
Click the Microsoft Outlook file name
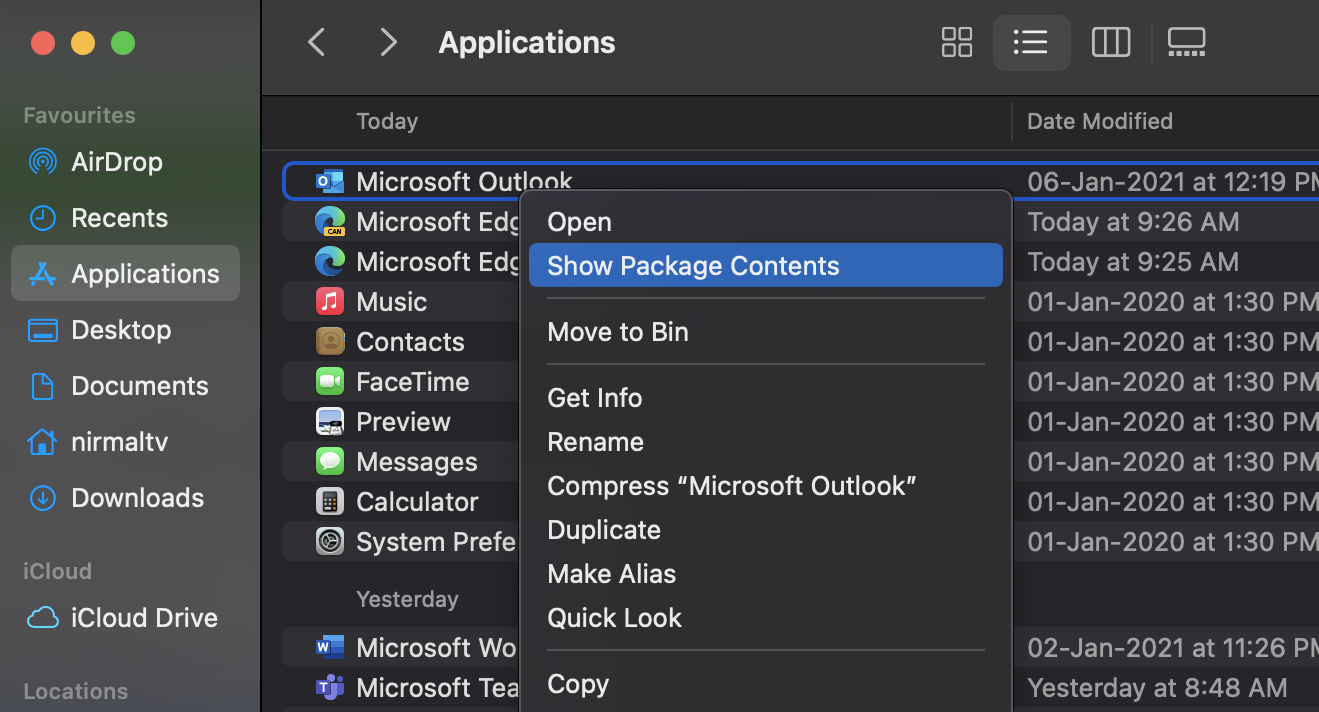(464, 181)
